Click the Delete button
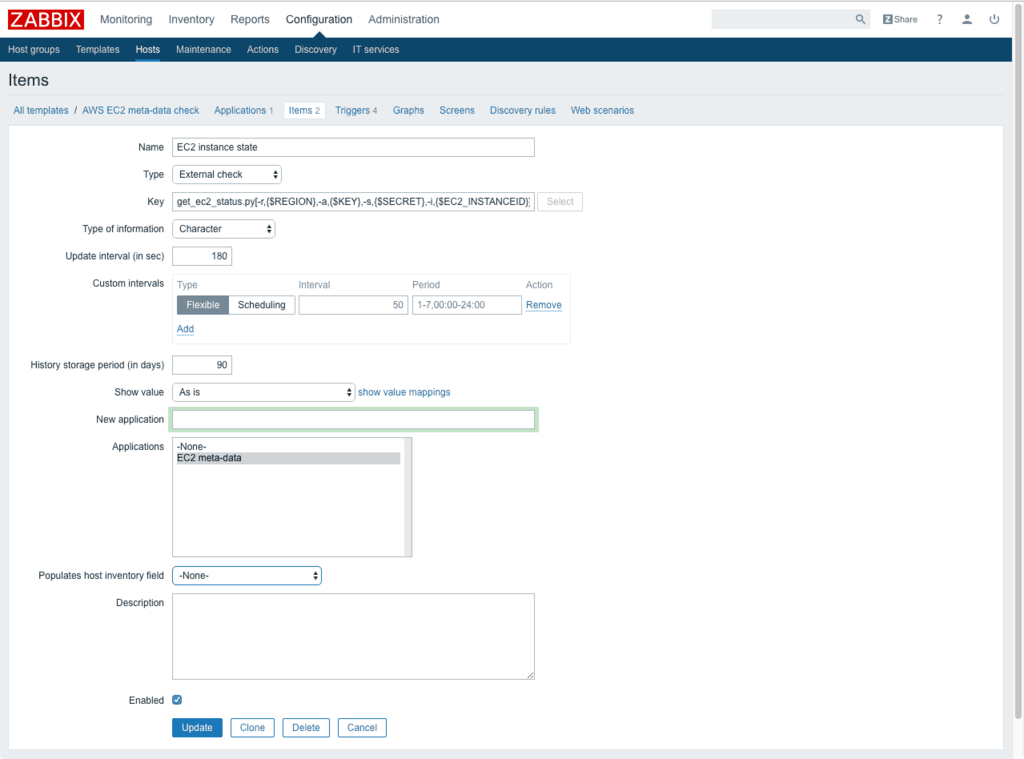The image size is (1024, 759). point(306,728)
